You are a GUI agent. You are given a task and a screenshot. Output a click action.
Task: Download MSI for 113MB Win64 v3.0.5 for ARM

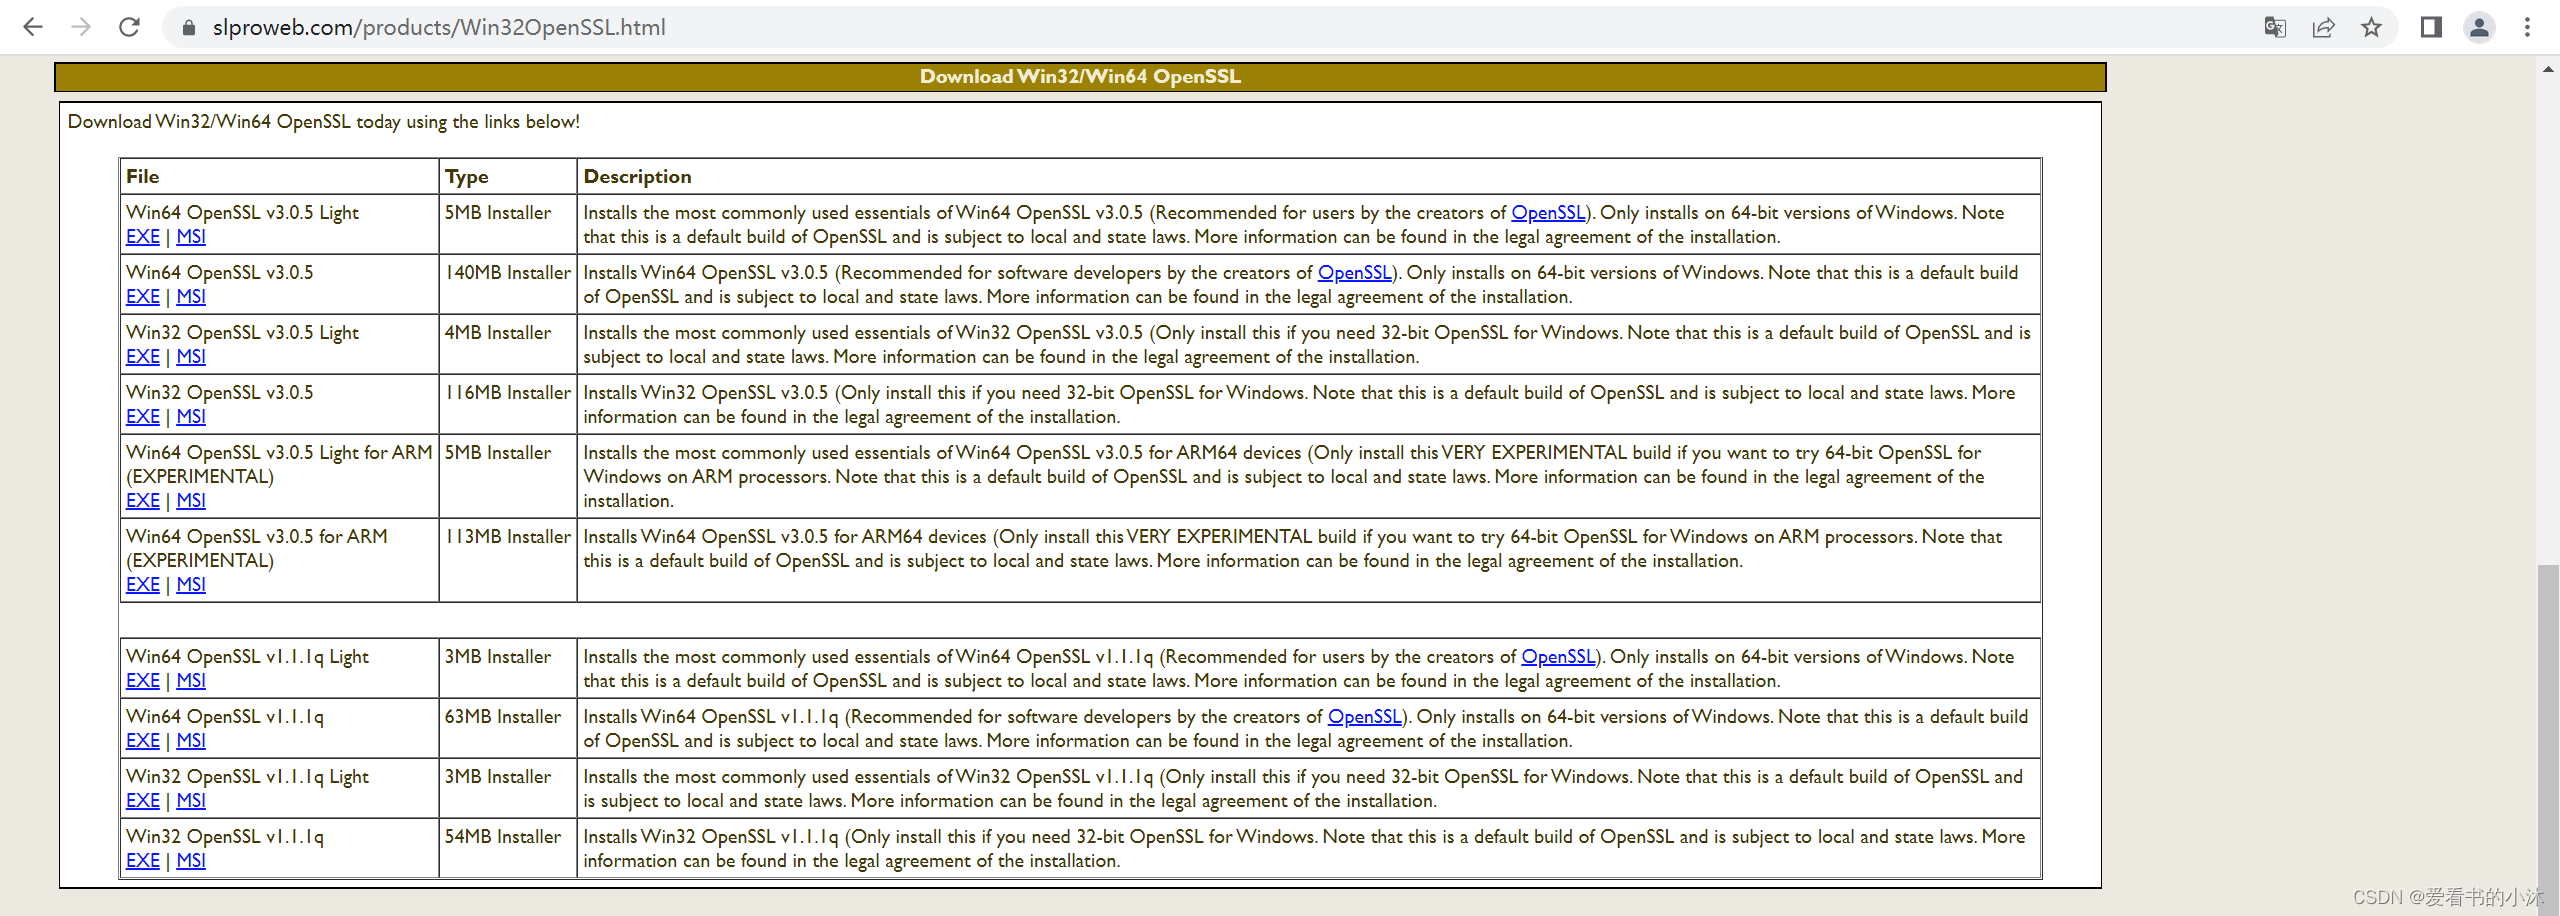click(191, 585)
